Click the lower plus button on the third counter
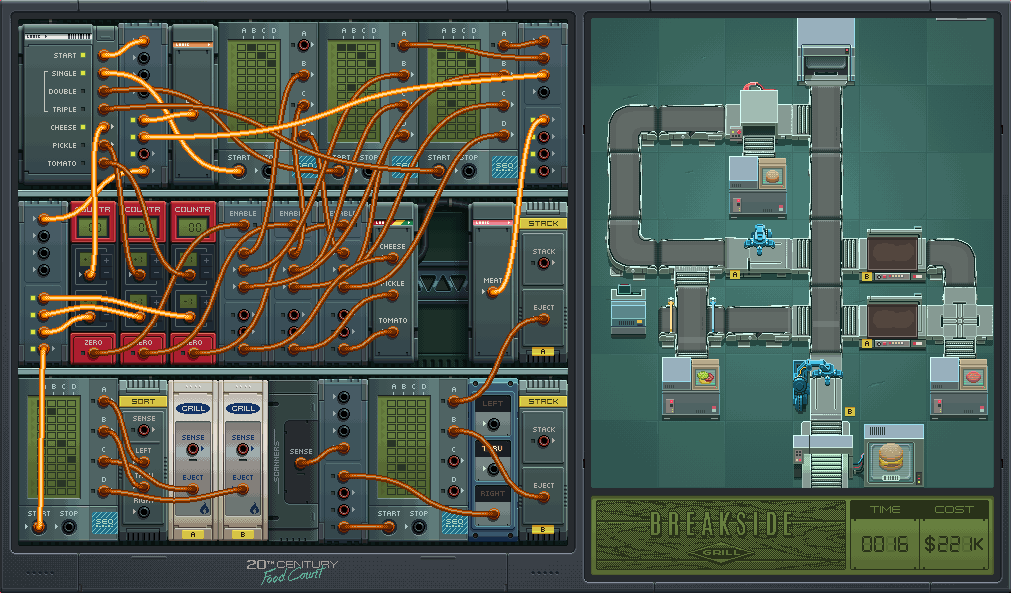 click(x=206, y=302)
